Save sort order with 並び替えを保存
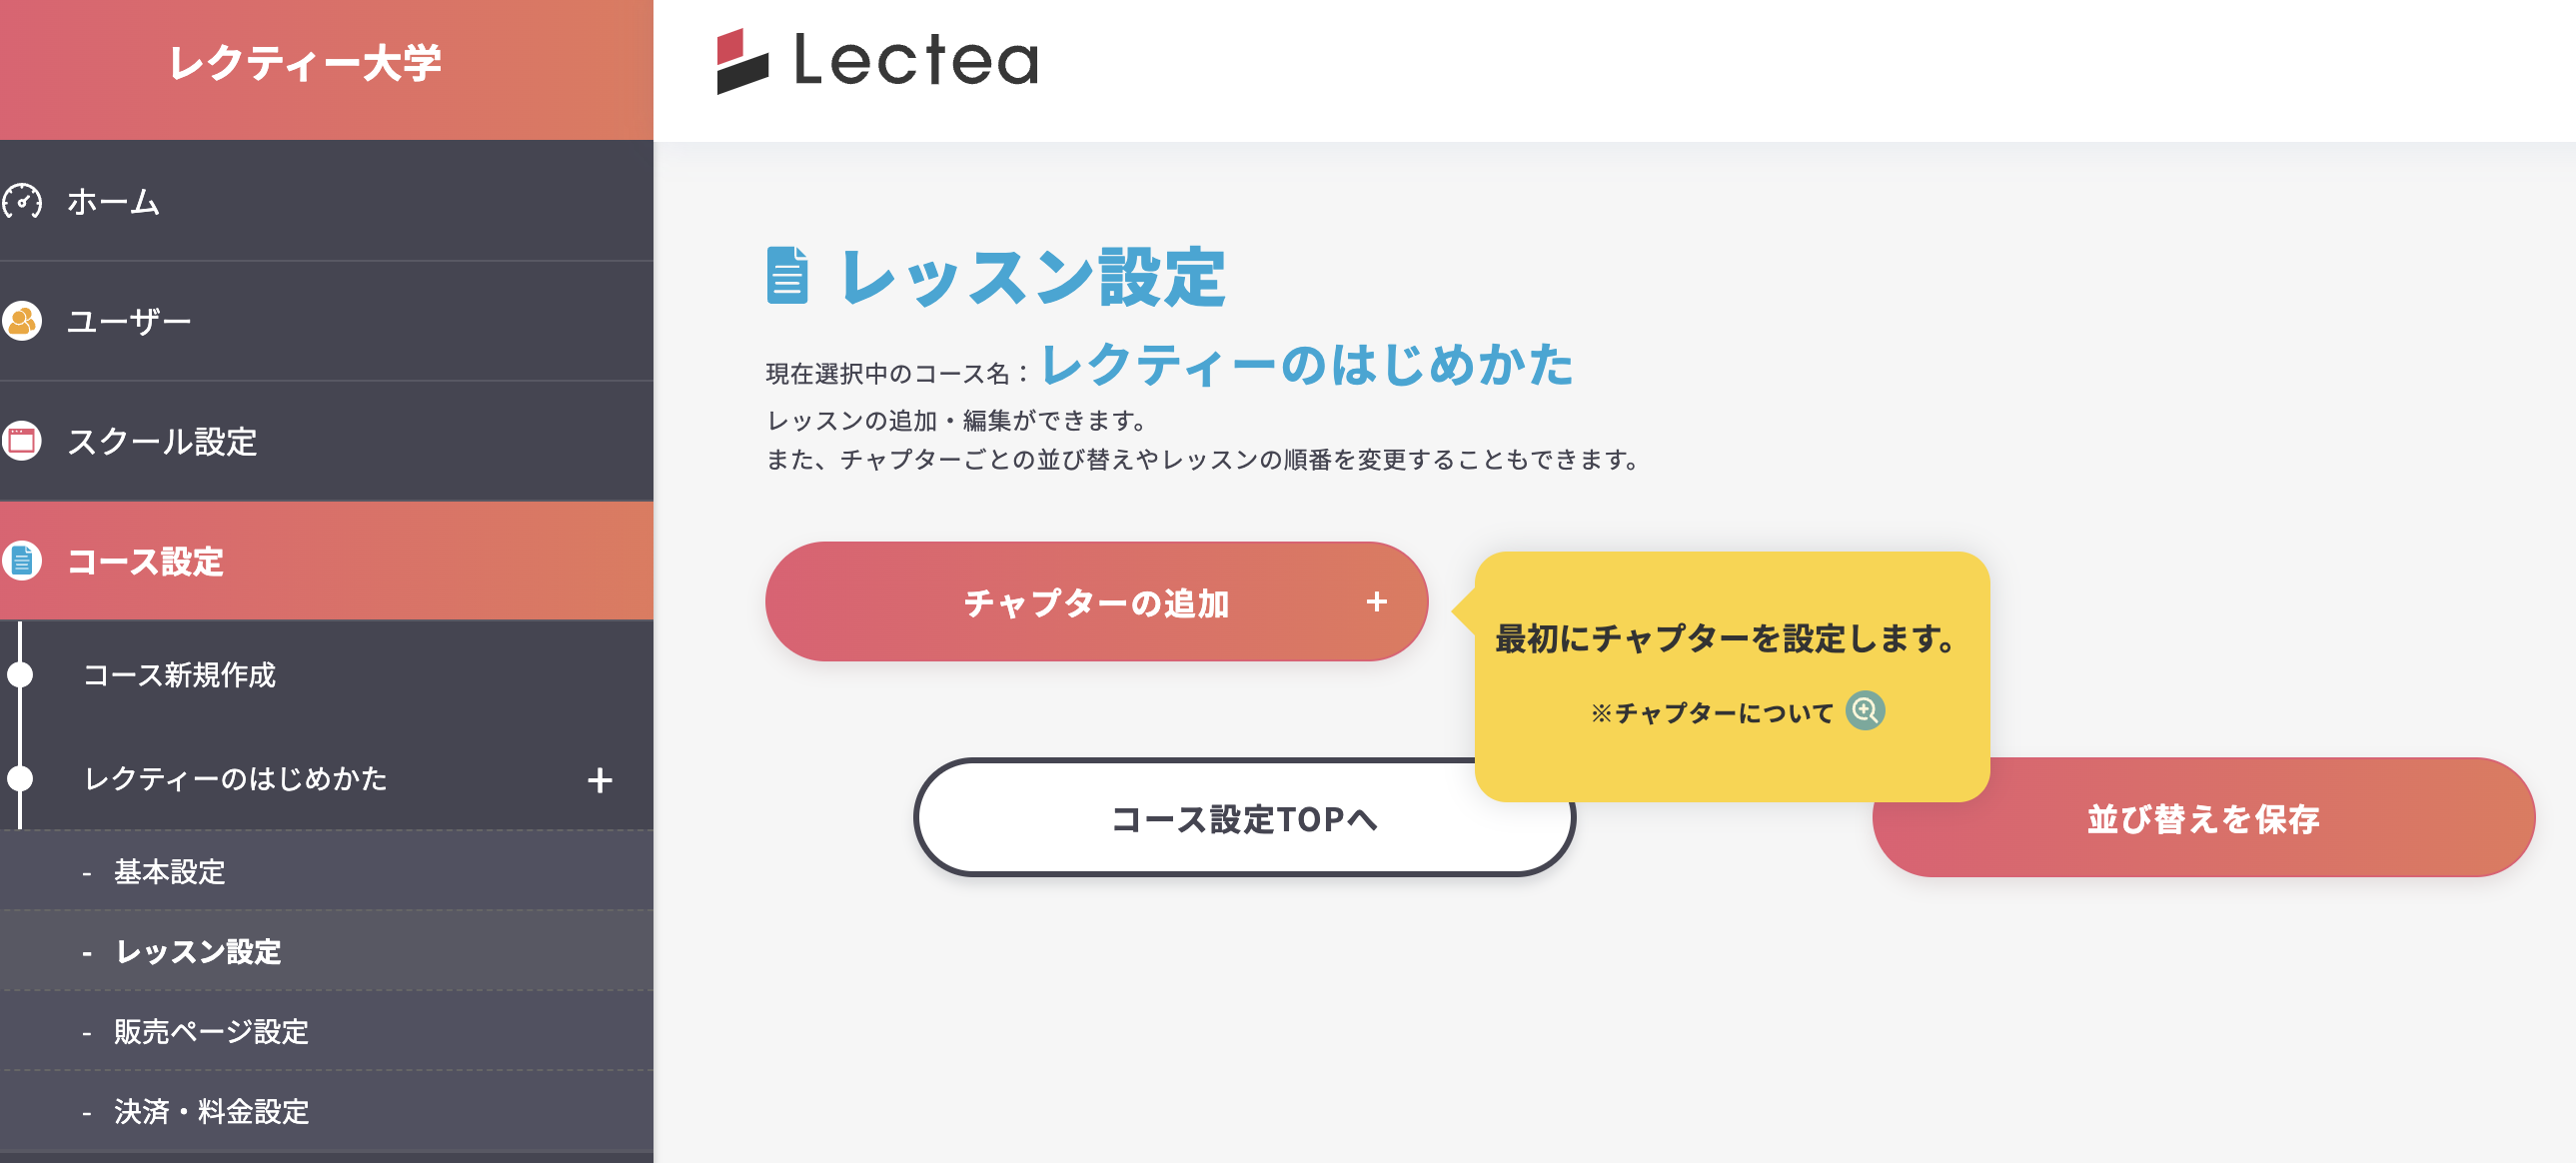This screenshot has width=2576, height=1163. 2202,819
